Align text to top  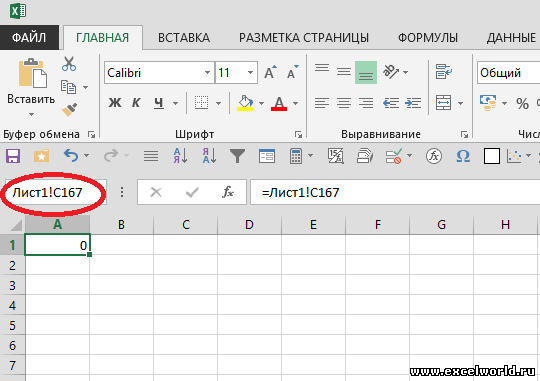point(322,68)
